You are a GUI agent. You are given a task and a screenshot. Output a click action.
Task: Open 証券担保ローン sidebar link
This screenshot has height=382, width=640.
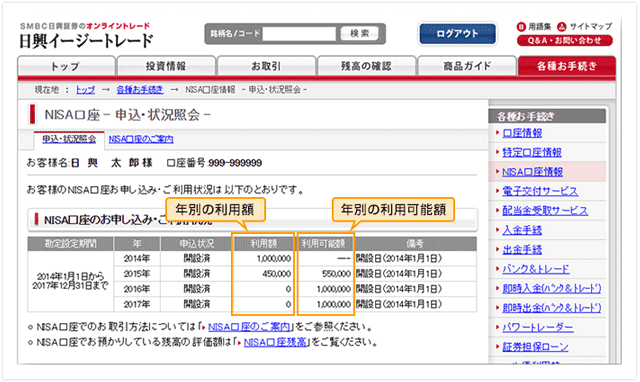(x=535, y=347)
